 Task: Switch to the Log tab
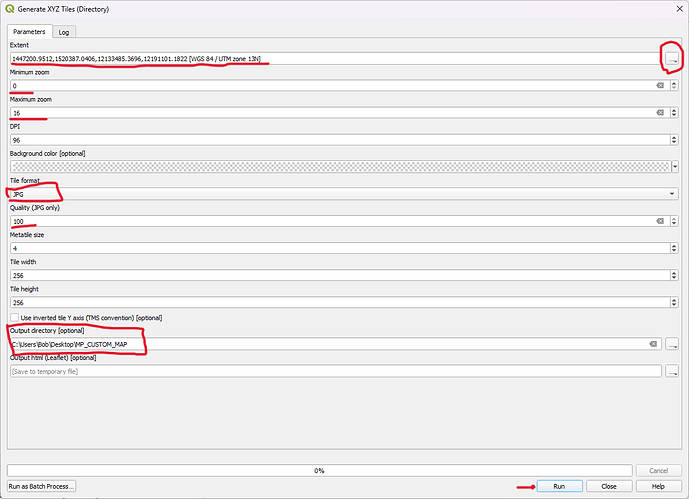click(64, 32)
